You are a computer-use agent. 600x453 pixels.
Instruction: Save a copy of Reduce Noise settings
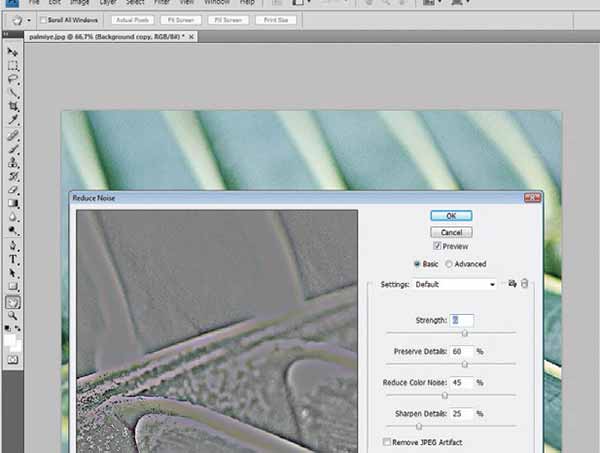click(512, 284)
